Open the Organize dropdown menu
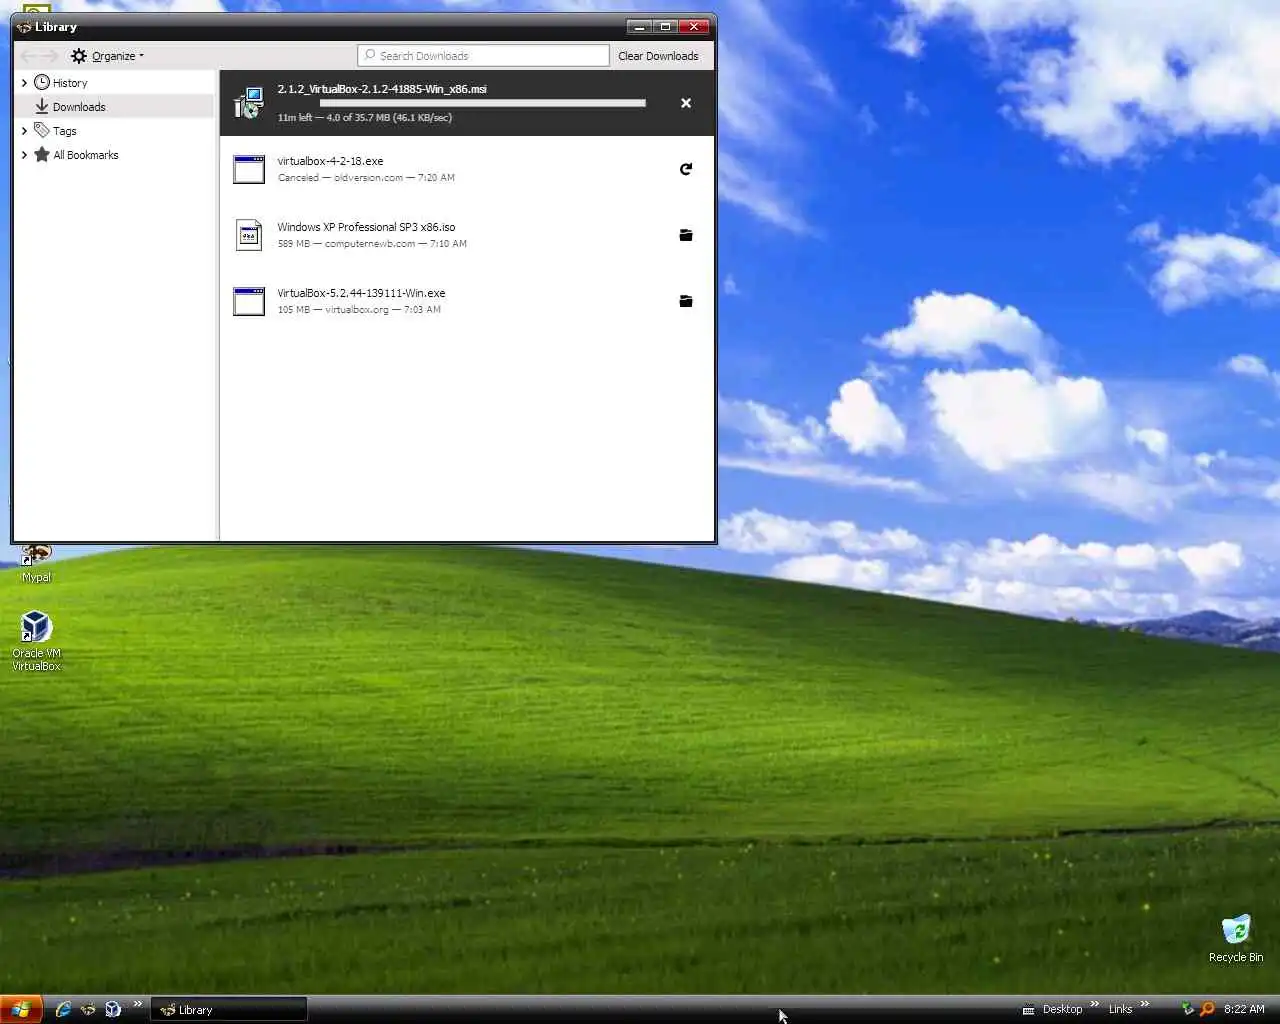 pos(108,56)
